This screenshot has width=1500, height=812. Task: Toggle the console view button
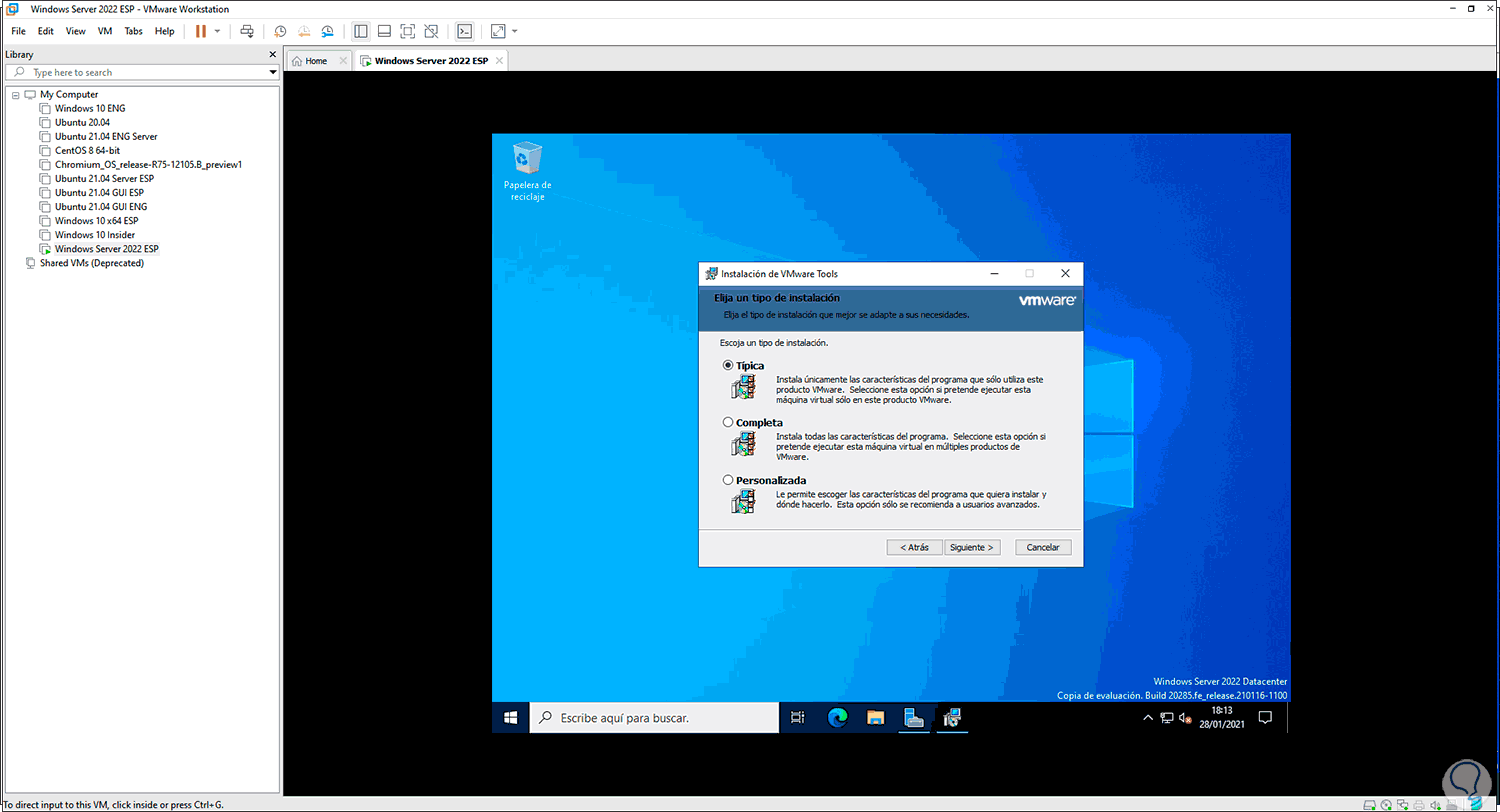464,31
